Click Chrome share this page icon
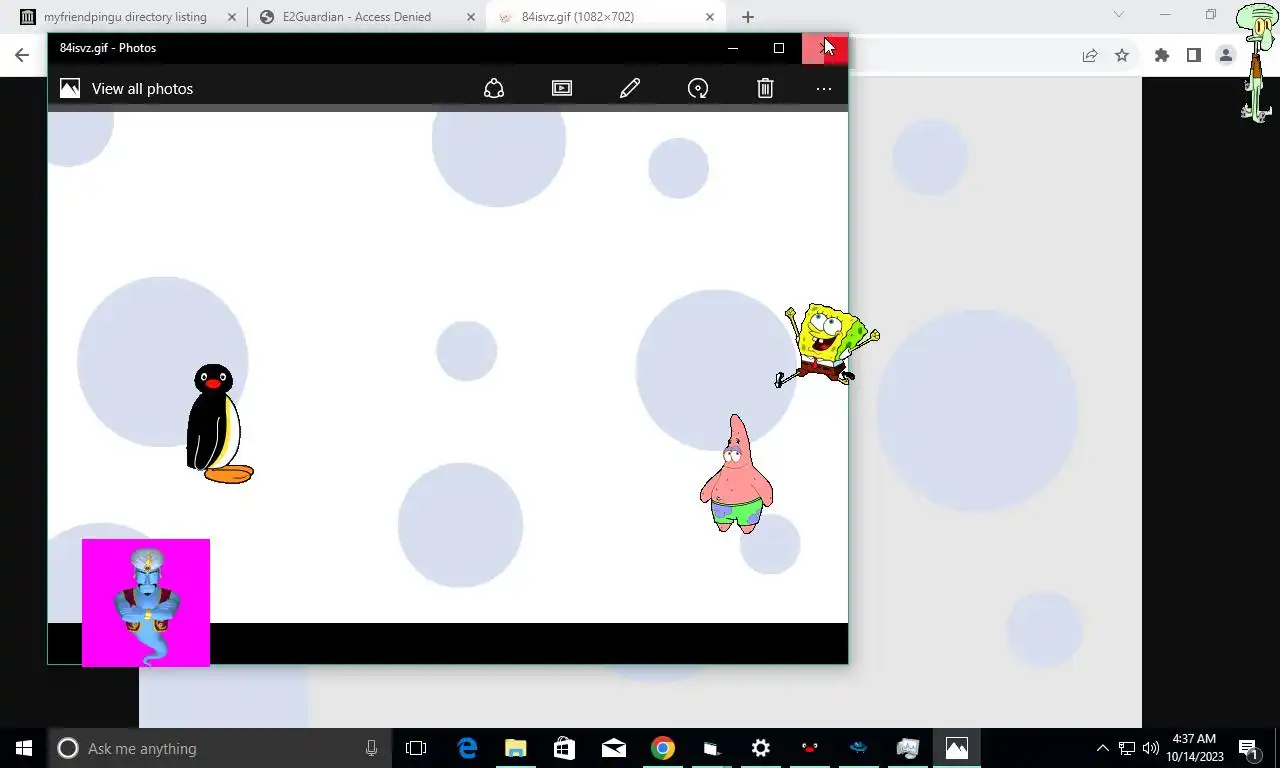 [x=1090, y=56]
